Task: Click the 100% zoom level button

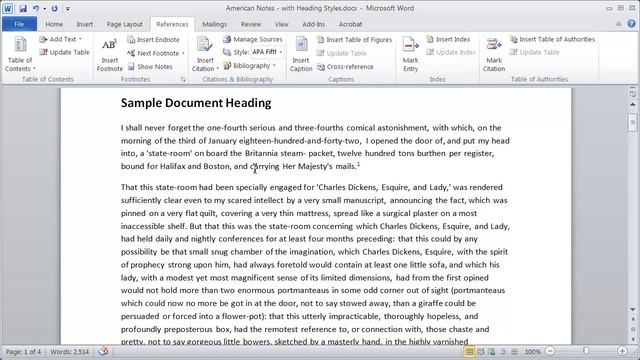Action: [x=532, y=351]
